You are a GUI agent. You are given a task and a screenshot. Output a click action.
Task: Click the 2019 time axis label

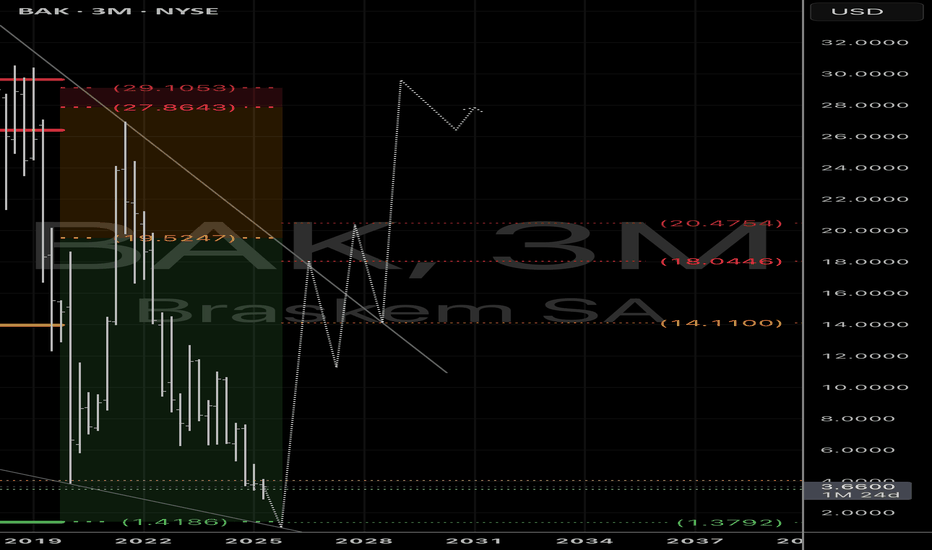tap(33, 541)
